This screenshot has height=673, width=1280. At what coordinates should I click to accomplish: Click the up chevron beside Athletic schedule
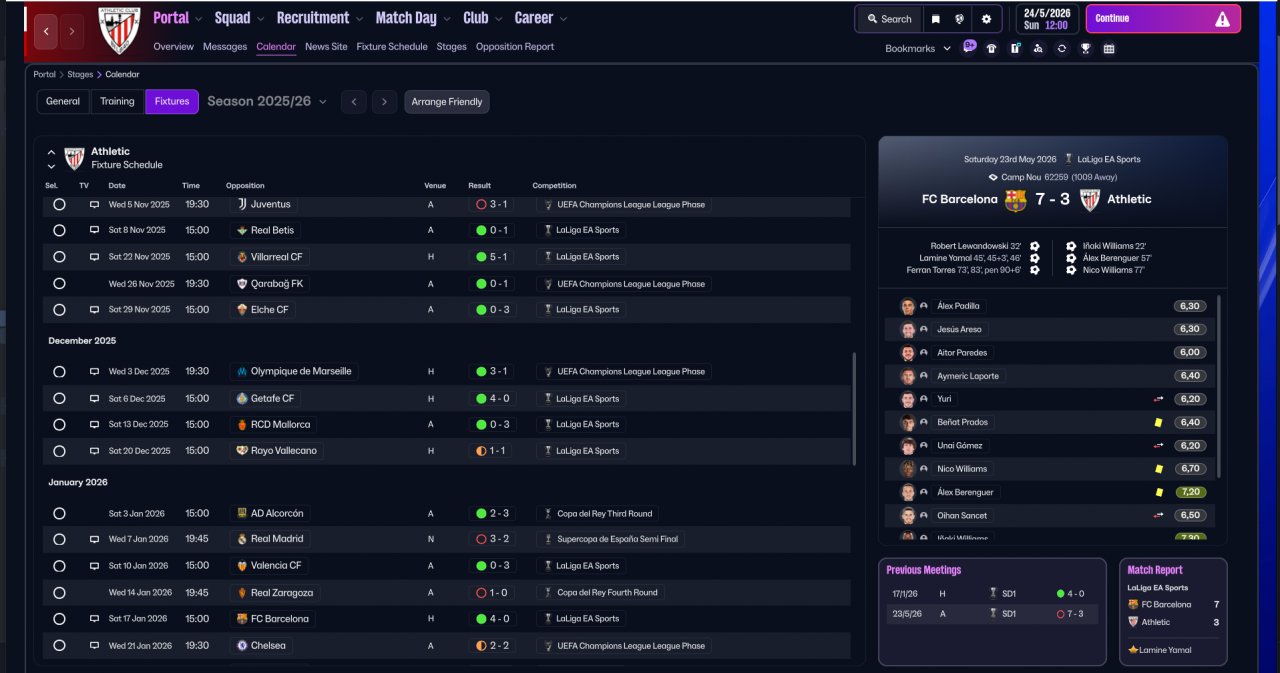[x=51, y=152]
